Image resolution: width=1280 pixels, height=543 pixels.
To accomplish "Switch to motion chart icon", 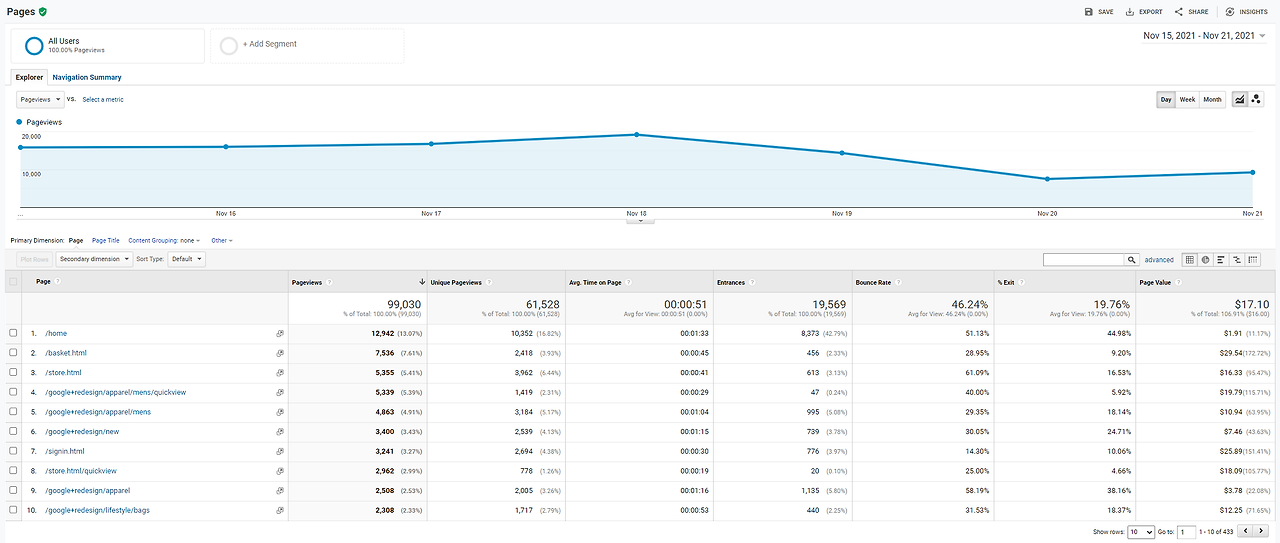I will click(x=1256, y=99).
